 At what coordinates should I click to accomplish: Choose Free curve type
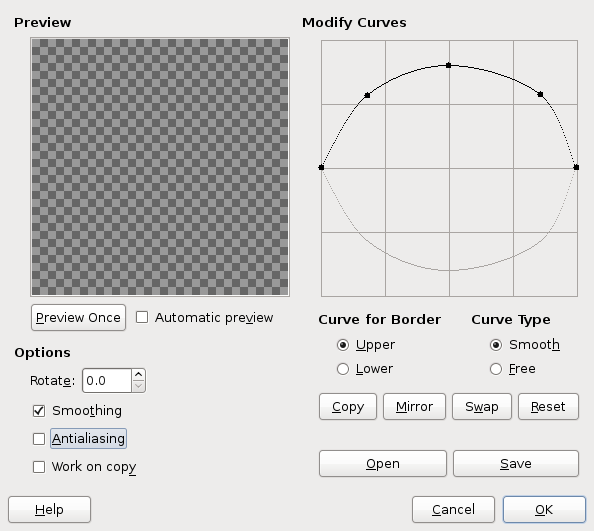[496, 369]
